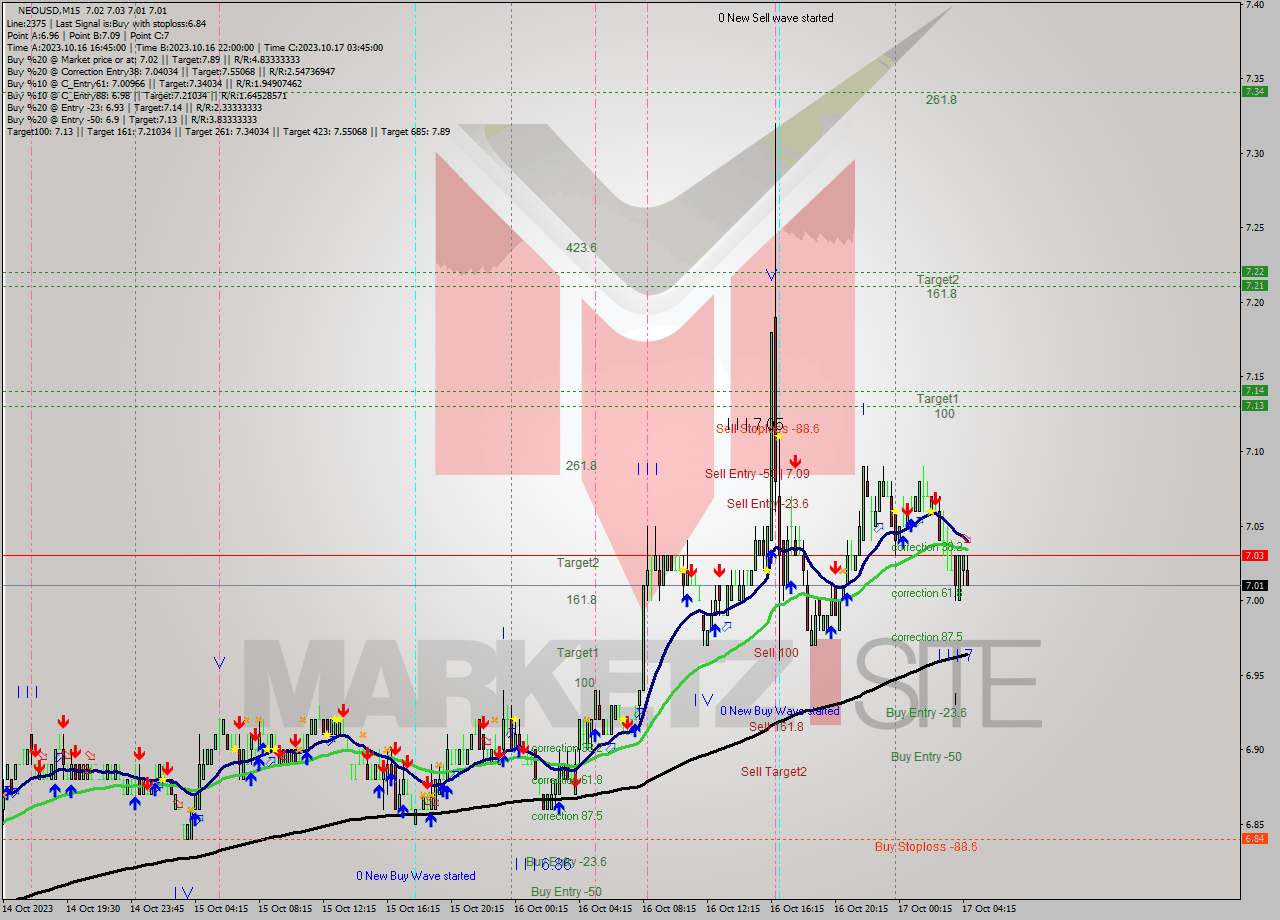Click the 'Sell 100' label
The height and width of the screenshot is (920, 1280).
click(776, 653)
